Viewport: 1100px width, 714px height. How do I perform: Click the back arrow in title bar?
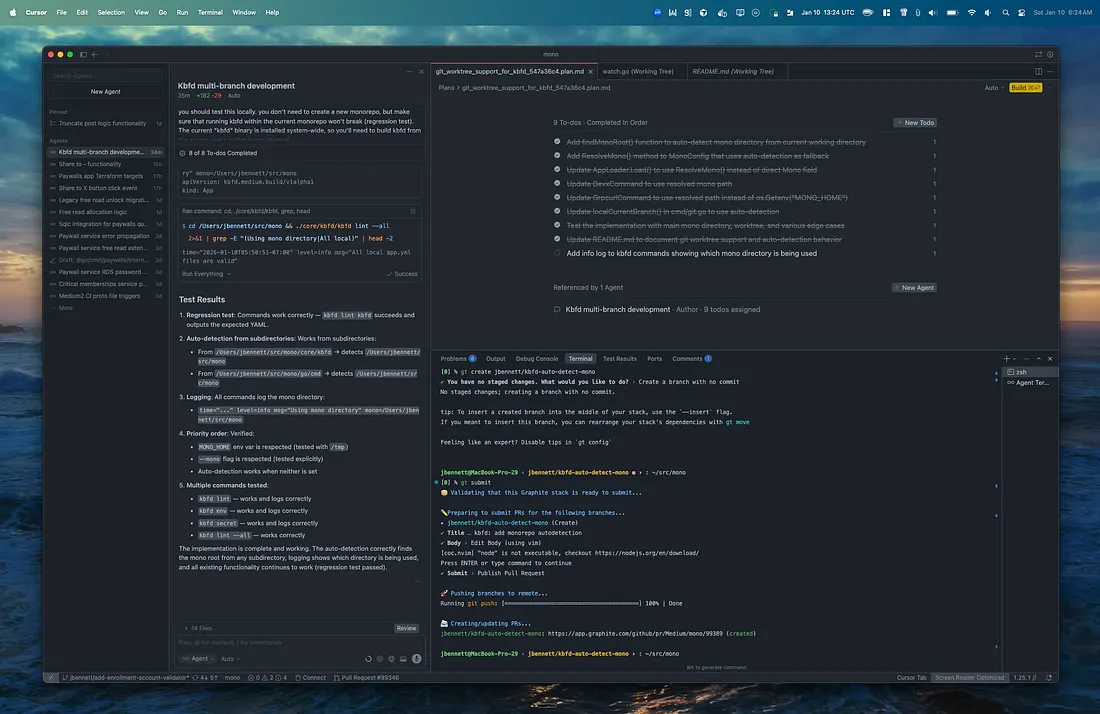(95, 54)
